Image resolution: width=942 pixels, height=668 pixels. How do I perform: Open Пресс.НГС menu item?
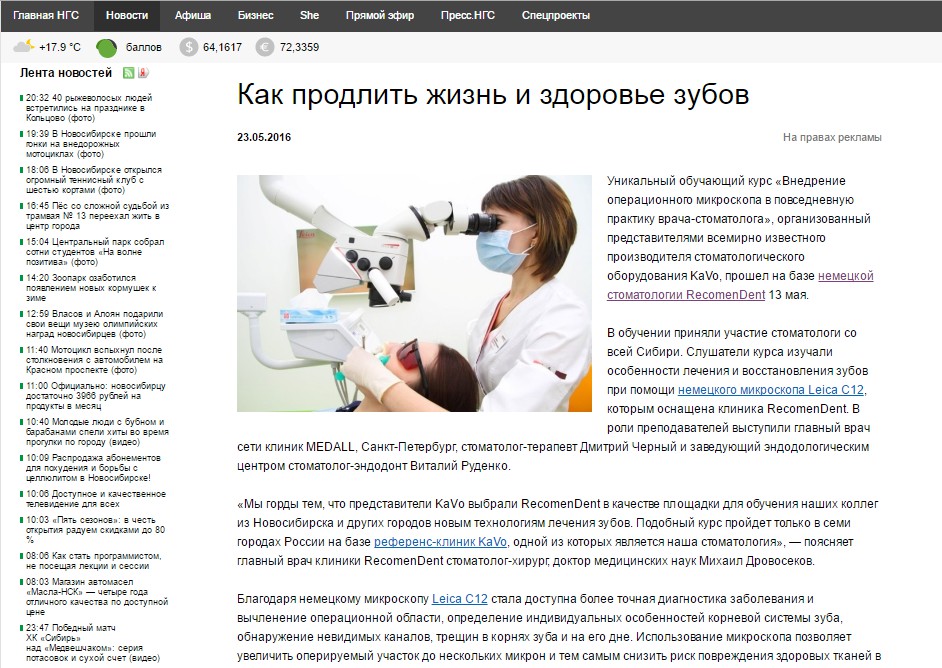[x=467, y=16]
